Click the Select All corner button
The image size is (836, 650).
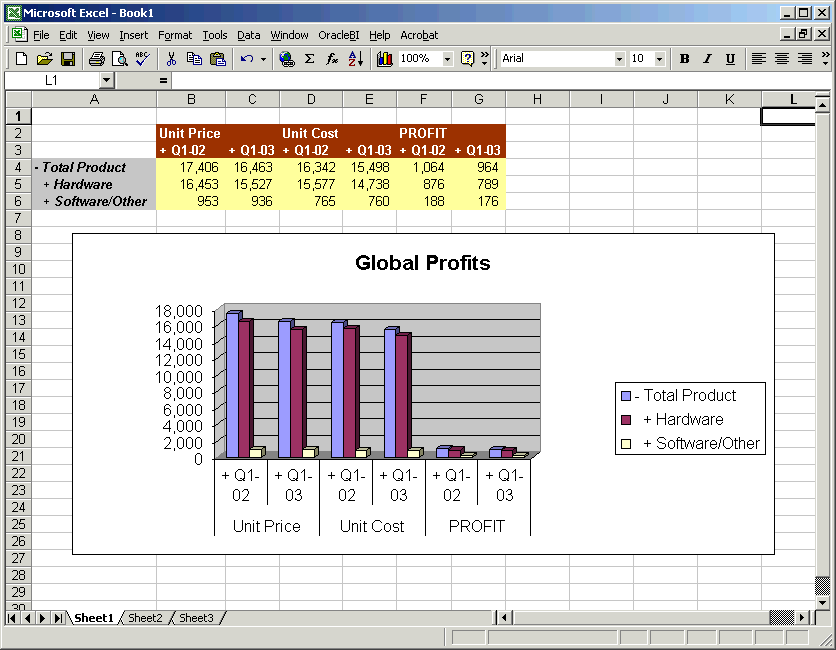pyautogui.click(x=18, y=99)
